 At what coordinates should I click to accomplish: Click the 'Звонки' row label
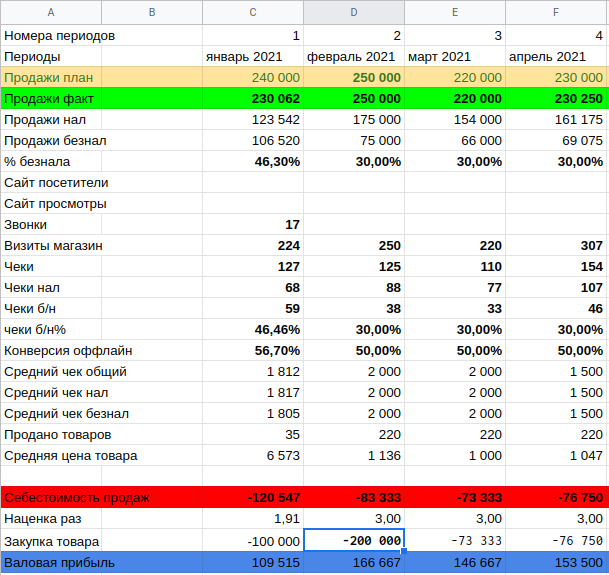tap(26, 225)
